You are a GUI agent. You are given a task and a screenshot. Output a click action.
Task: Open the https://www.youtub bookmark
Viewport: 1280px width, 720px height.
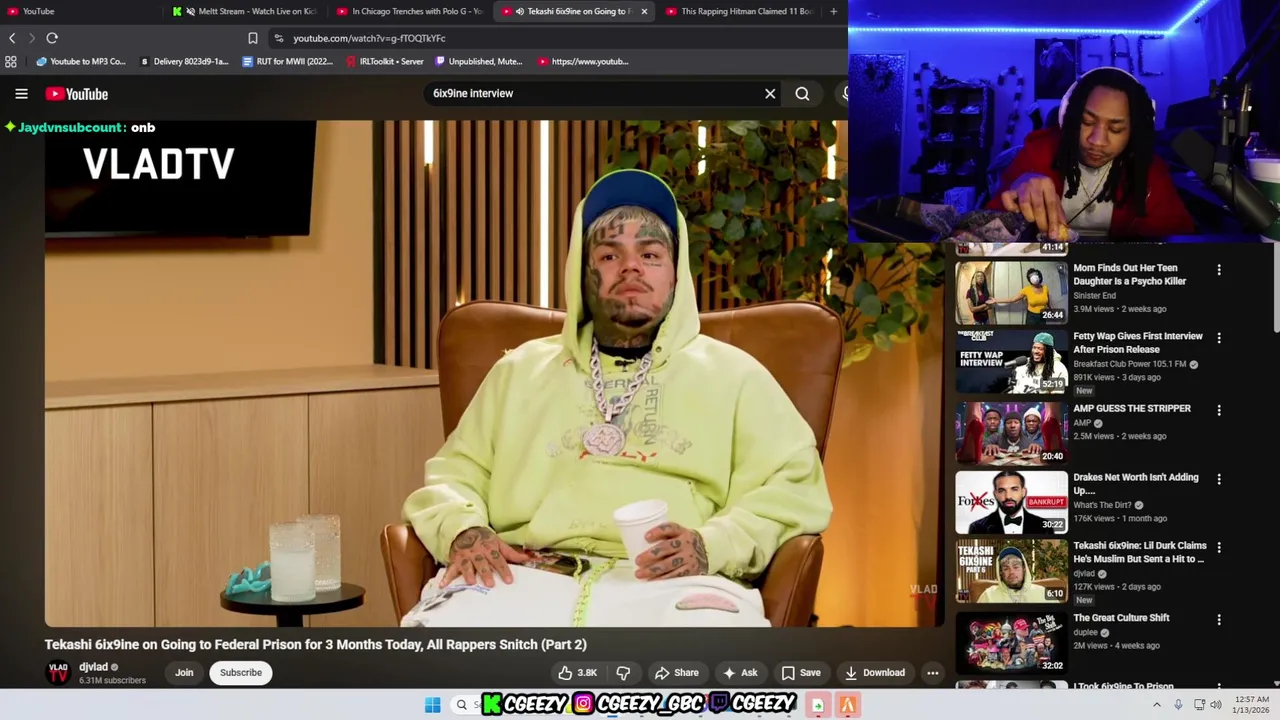click(x=583, y=61)
